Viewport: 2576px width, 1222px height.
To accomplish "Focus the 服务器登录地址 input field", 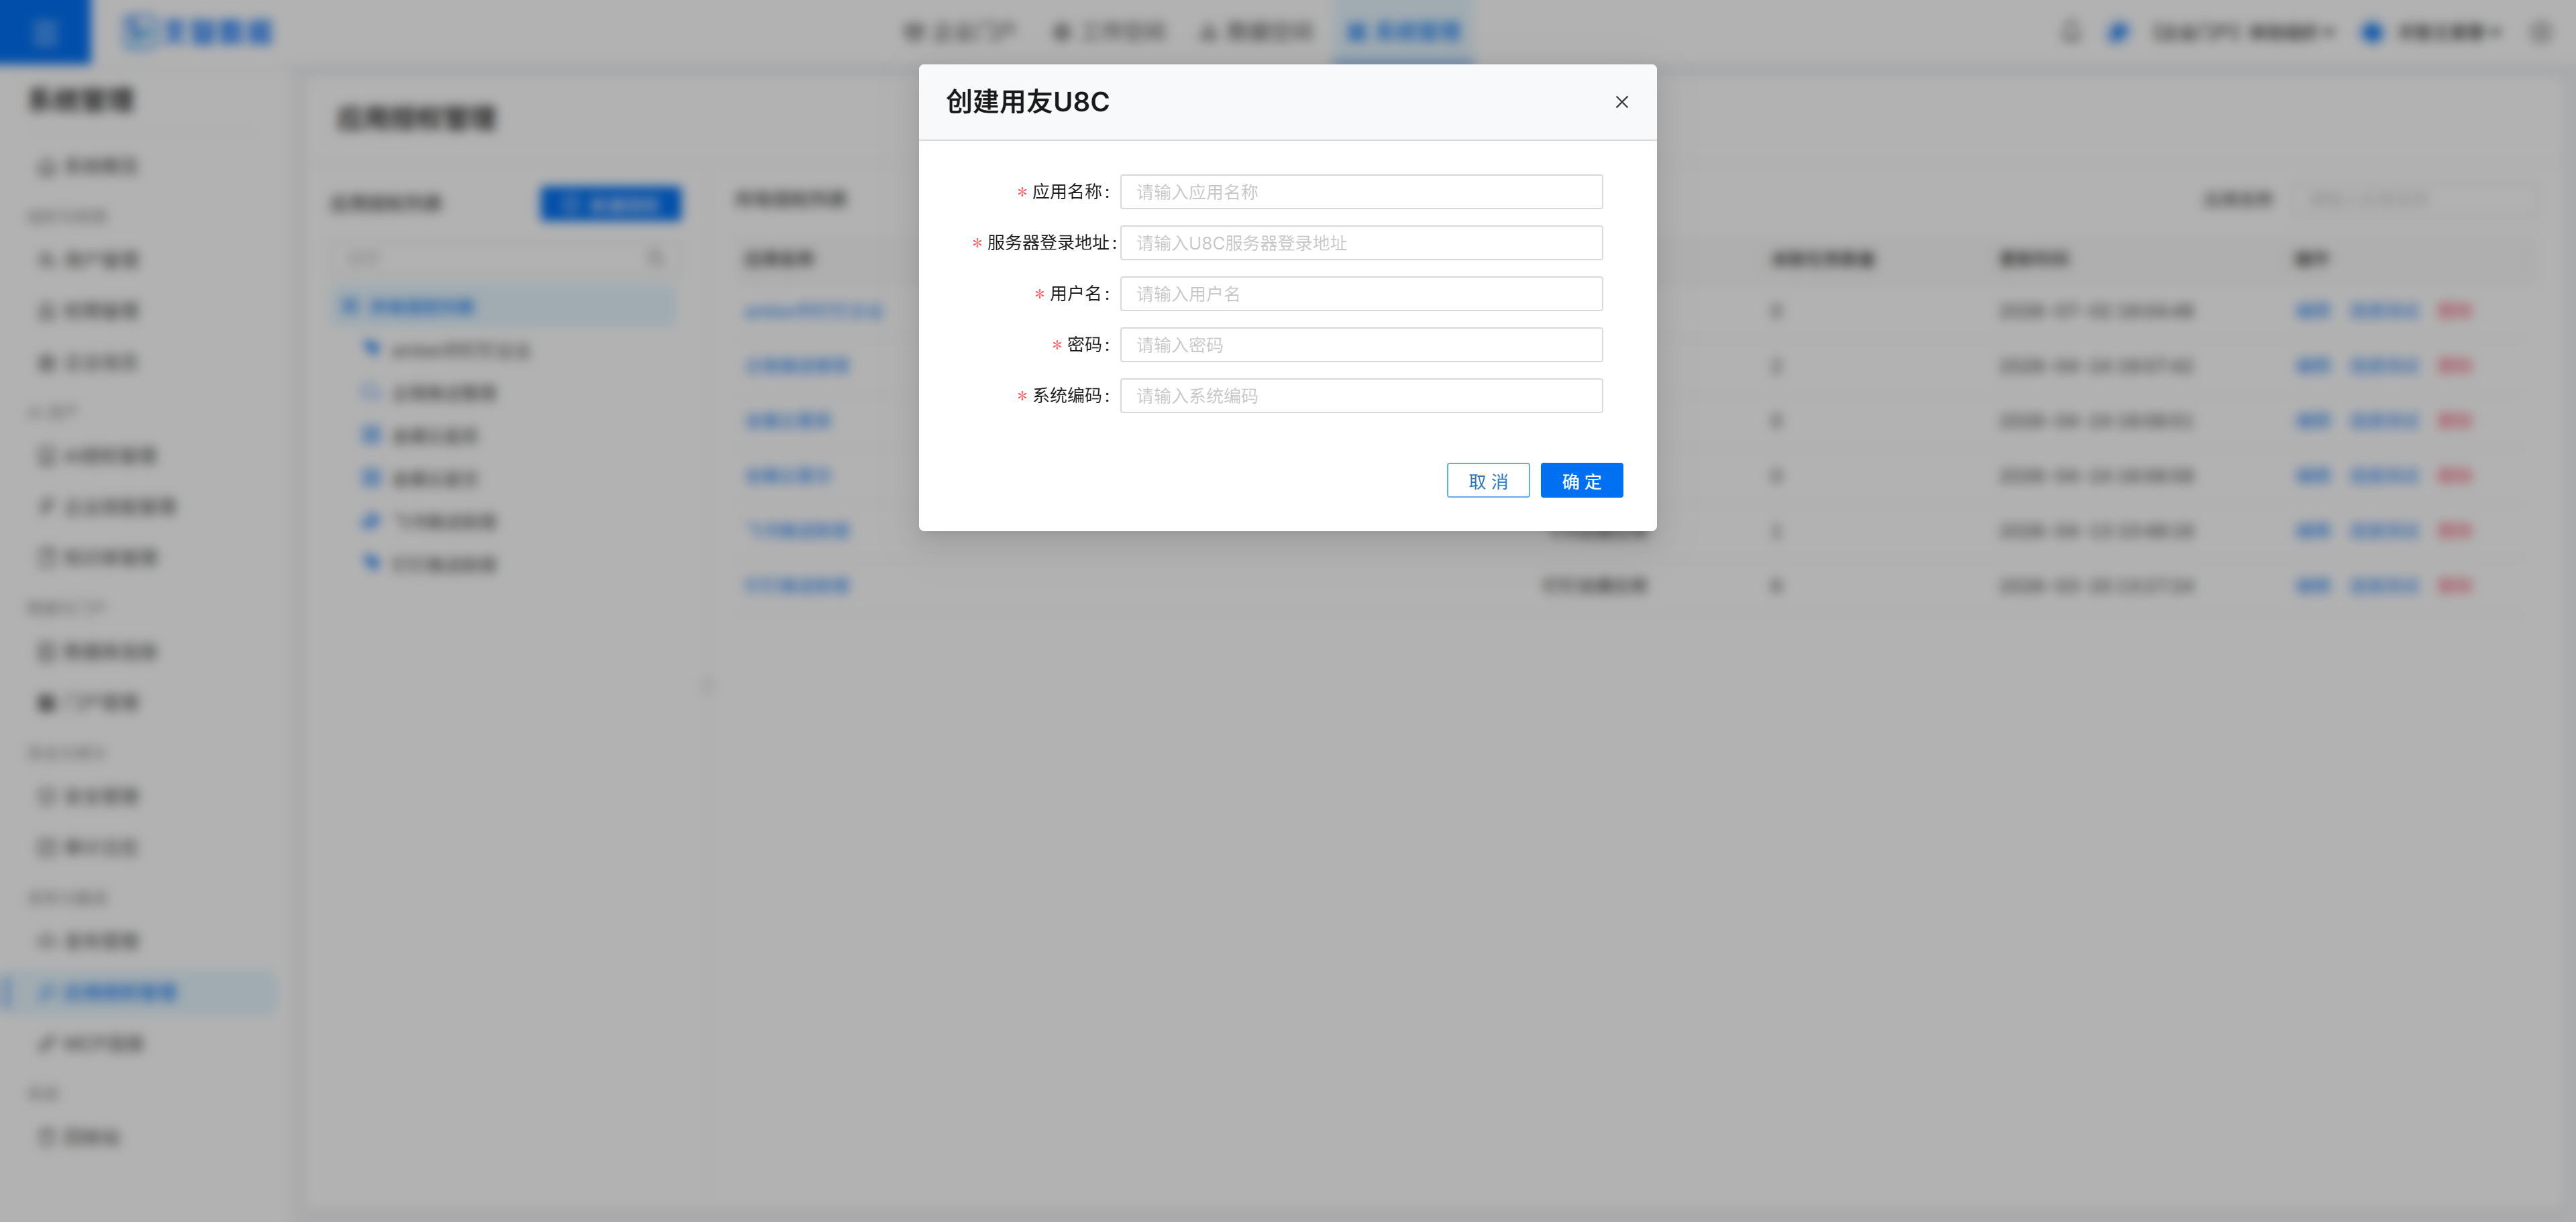I will tap(1360, 243).
